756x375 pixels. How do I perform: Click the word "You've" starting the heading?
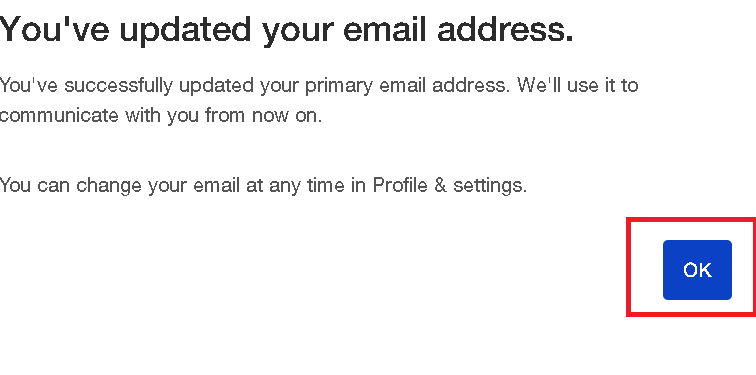[x=55, y=29]
